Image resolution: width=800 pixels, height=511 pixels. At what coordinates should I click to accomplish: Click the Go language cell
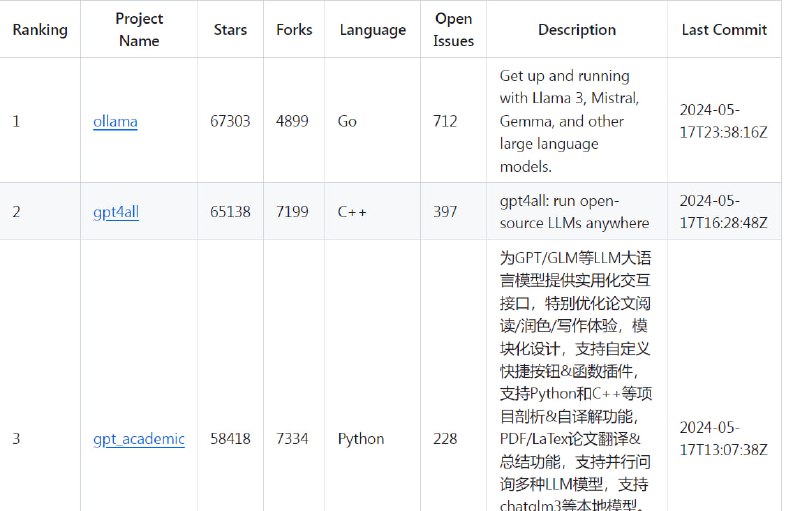(x=347, y=122)
